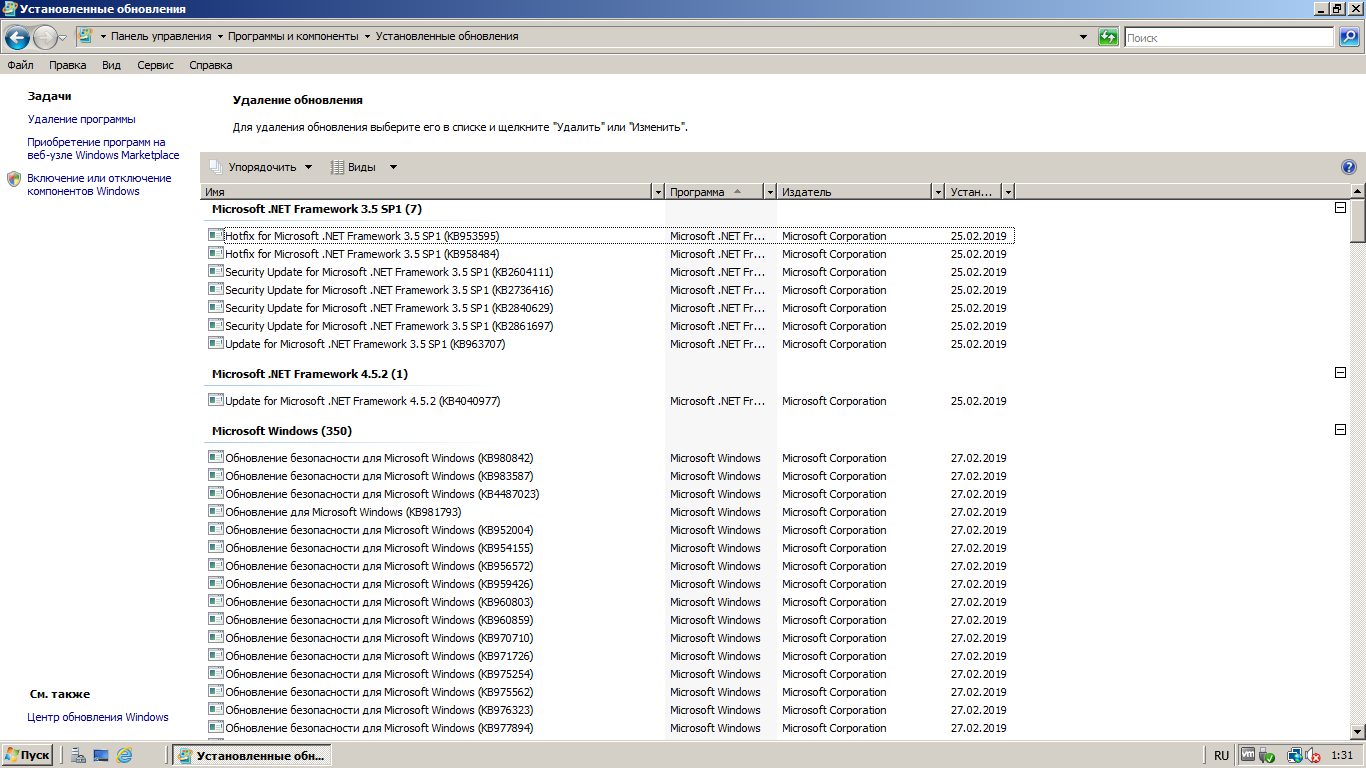Open the Вид menu
The height and width of the screenshot is (768, 1366).
pyautogui.click(x=111, y=65)
